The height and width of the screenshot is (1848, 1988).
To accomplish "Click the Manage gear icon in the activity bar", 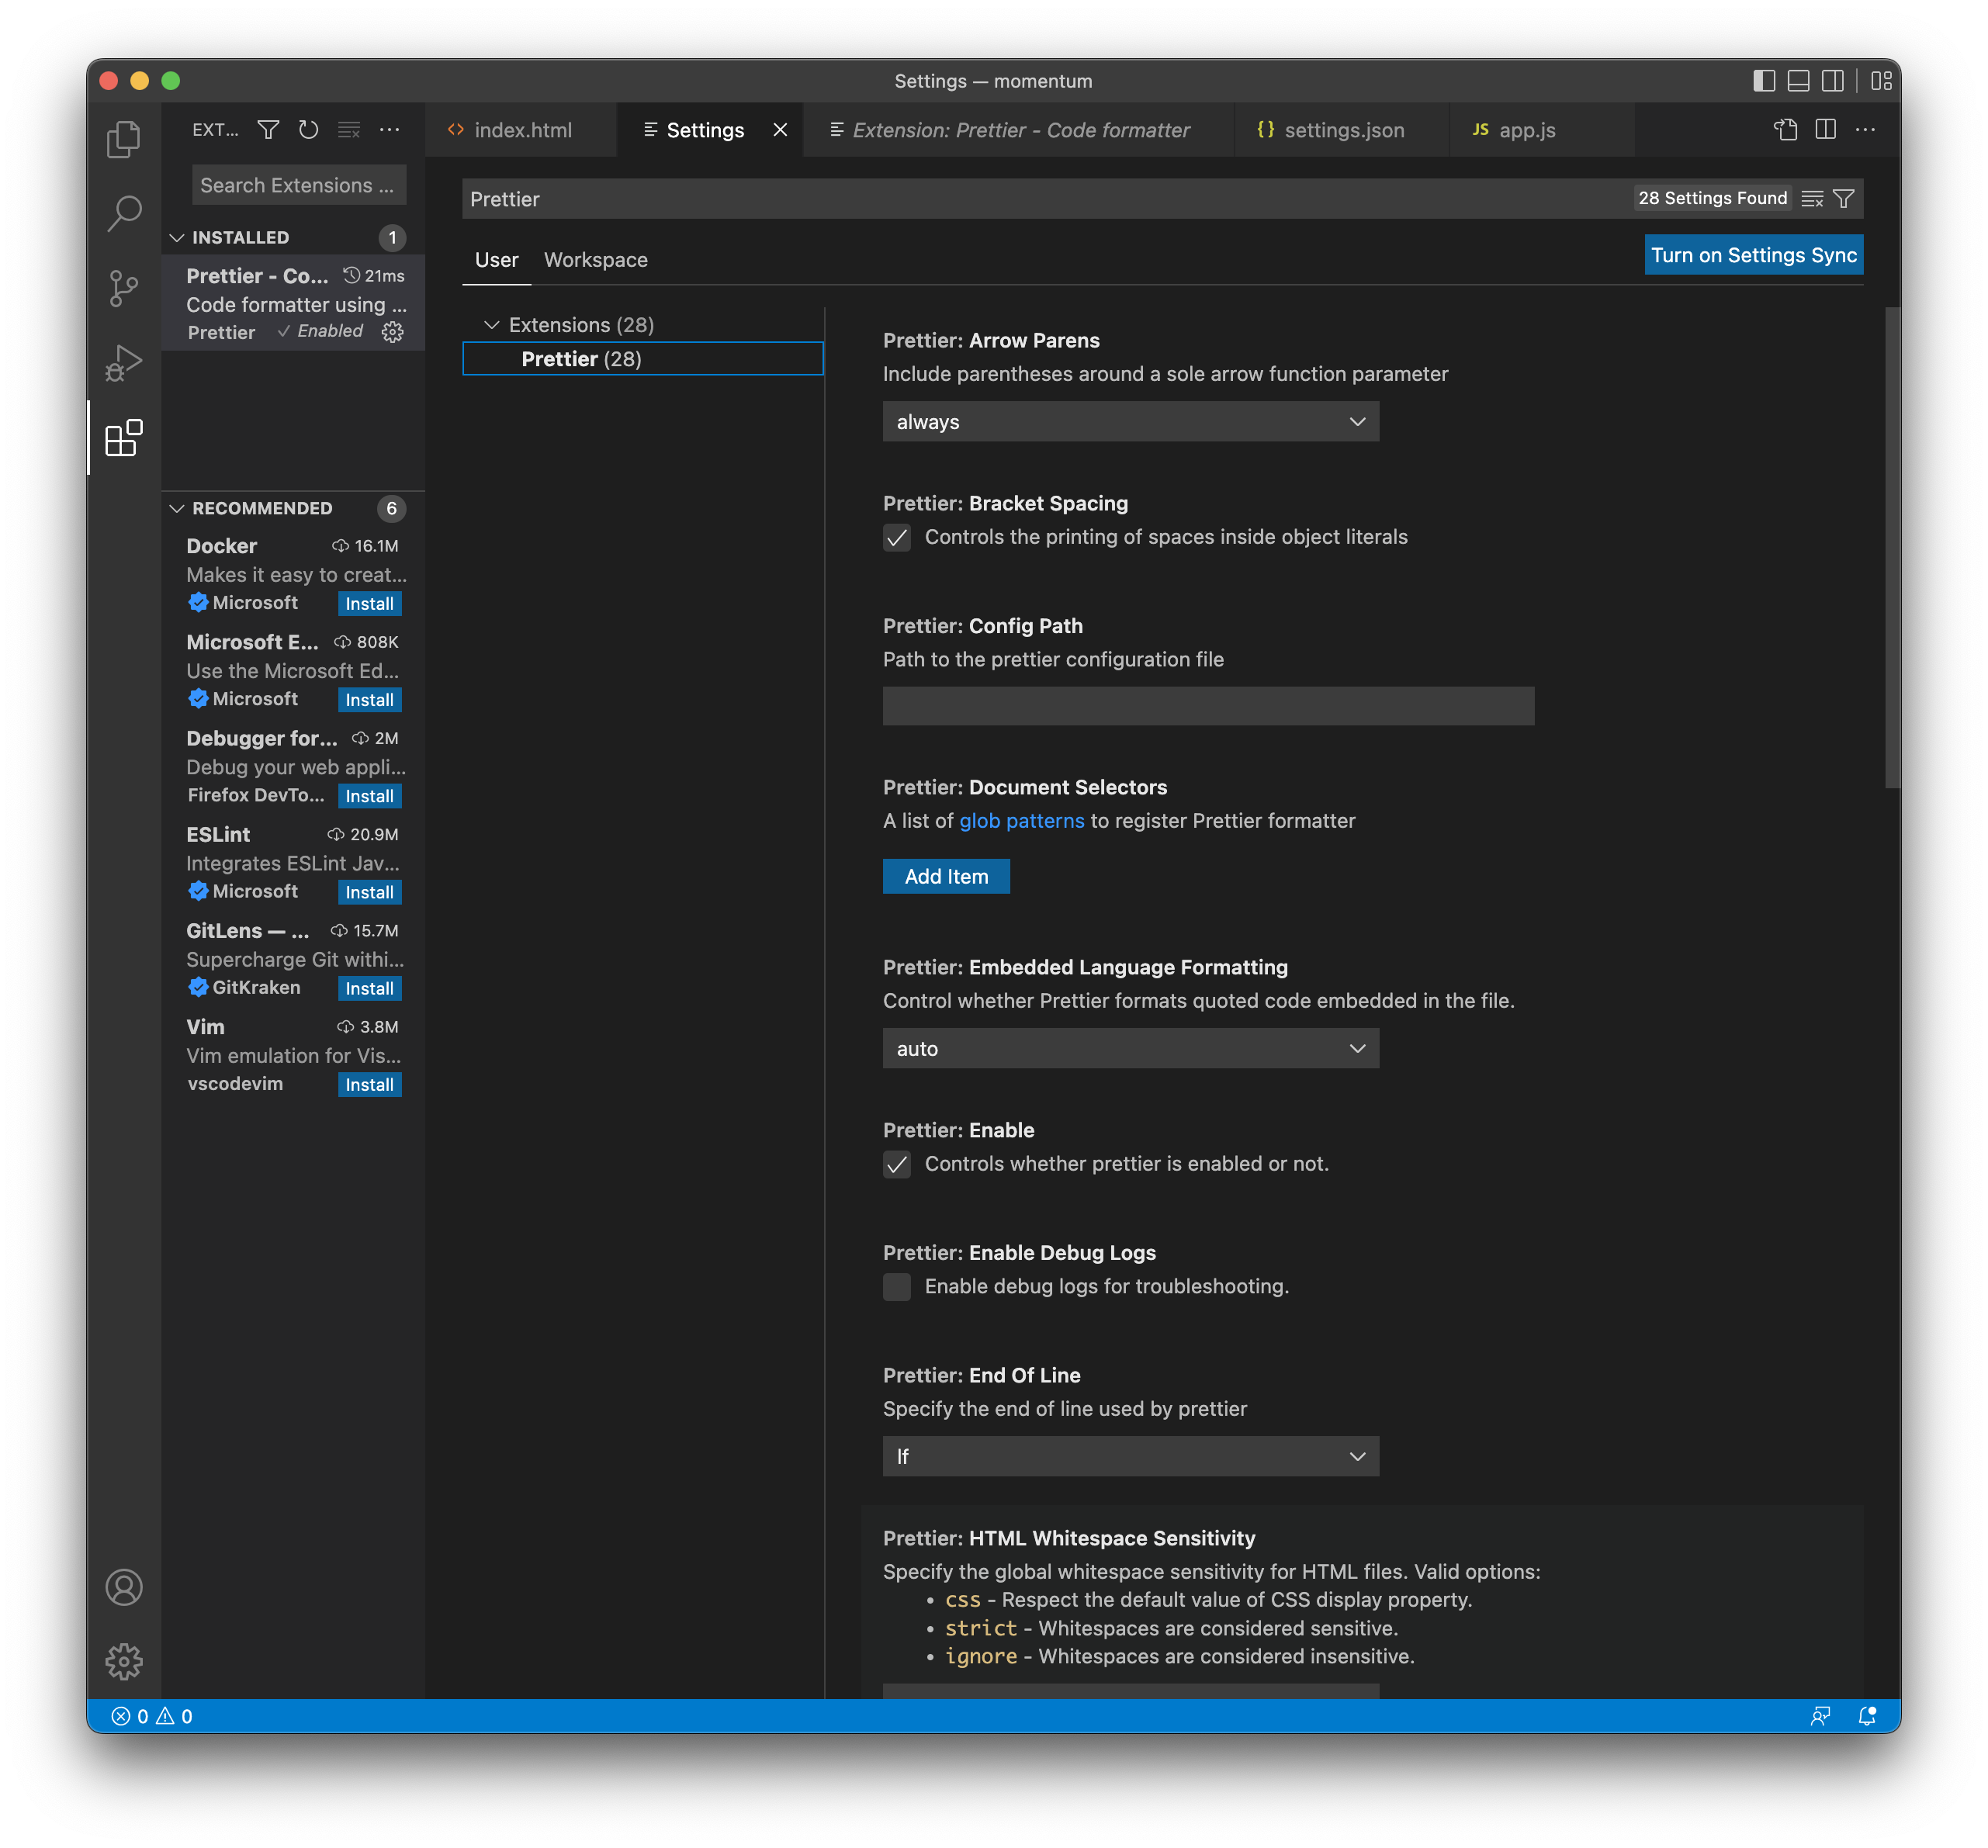I will 124,1661.
